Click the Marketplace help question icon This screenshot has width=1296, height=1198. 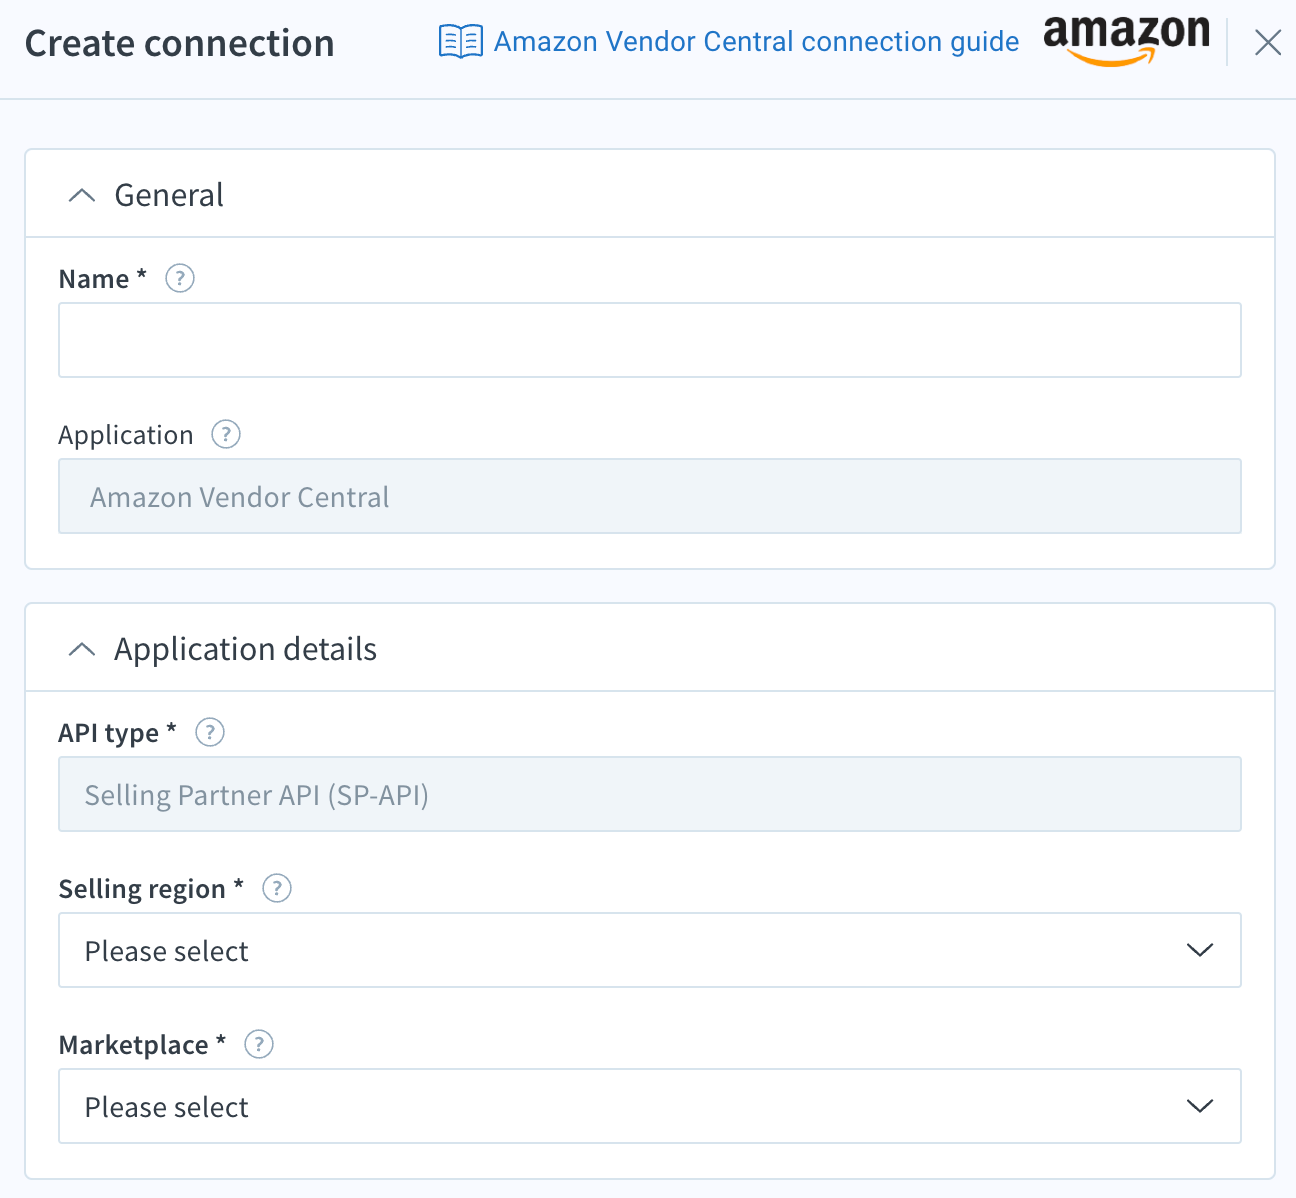tap(259, 1044)
